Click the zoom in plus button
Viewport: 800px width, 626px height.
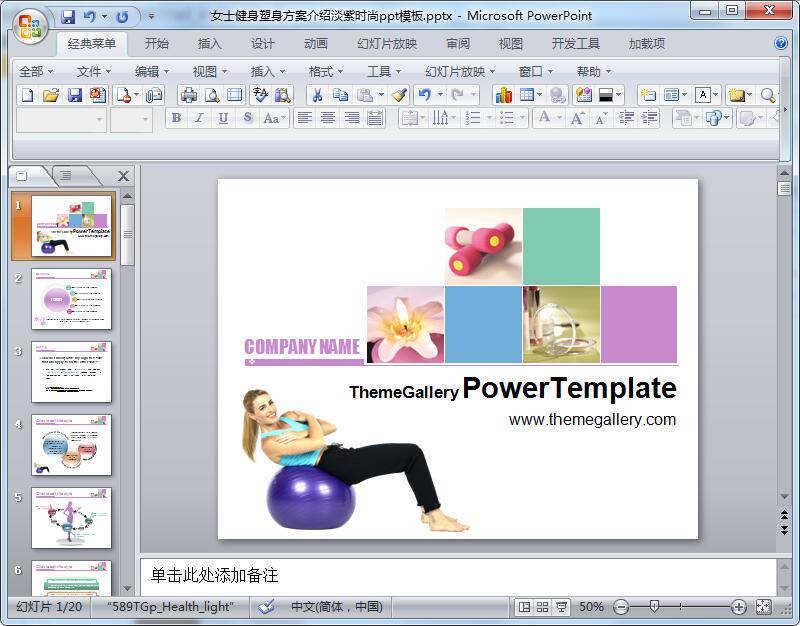pos(738,607)
